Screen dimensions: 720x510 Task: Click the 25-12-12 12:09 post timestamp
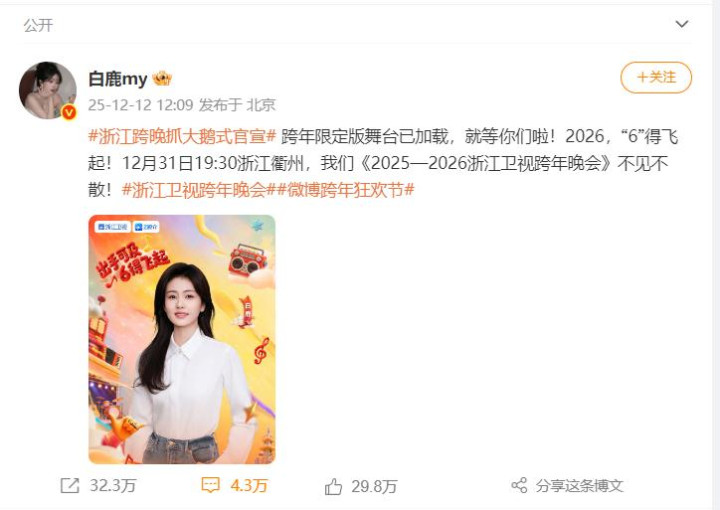pyautogui.click(x=141, y=105)
